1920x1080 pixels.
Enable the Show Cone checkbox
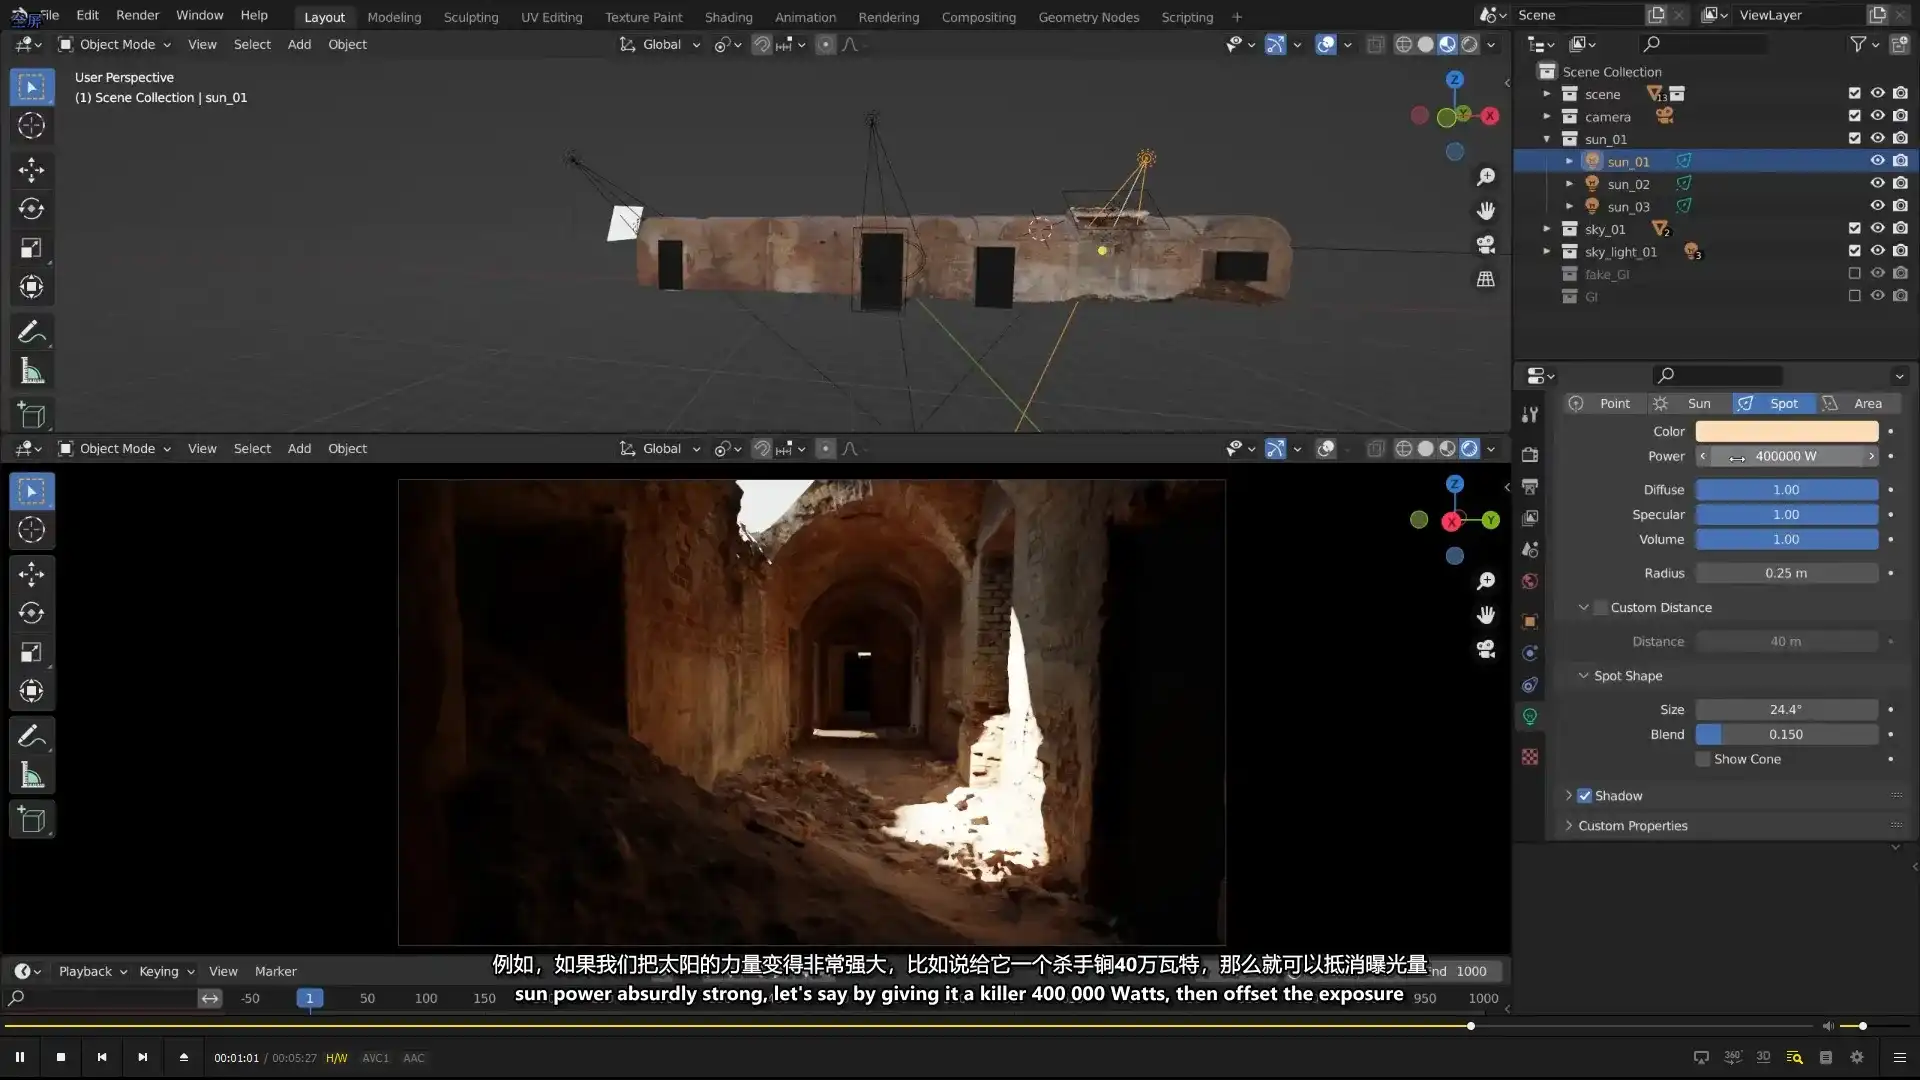coord(1702,759)
